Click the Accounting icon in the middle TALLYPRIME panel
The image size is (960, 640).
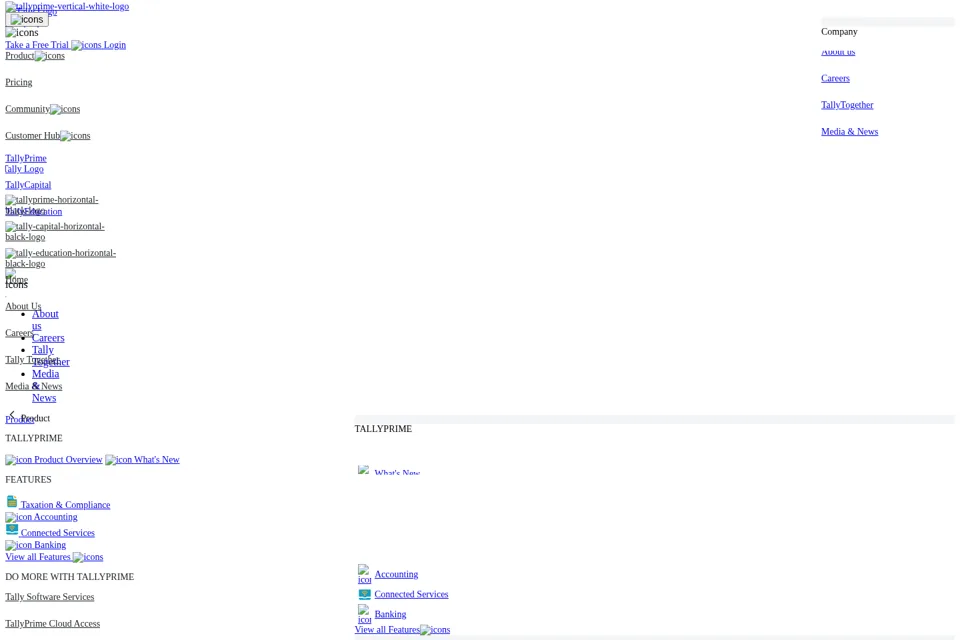coord(364,574)
